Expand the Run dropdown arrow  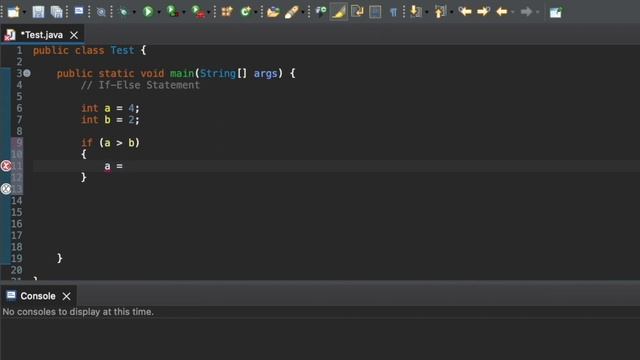click(159, 12)
